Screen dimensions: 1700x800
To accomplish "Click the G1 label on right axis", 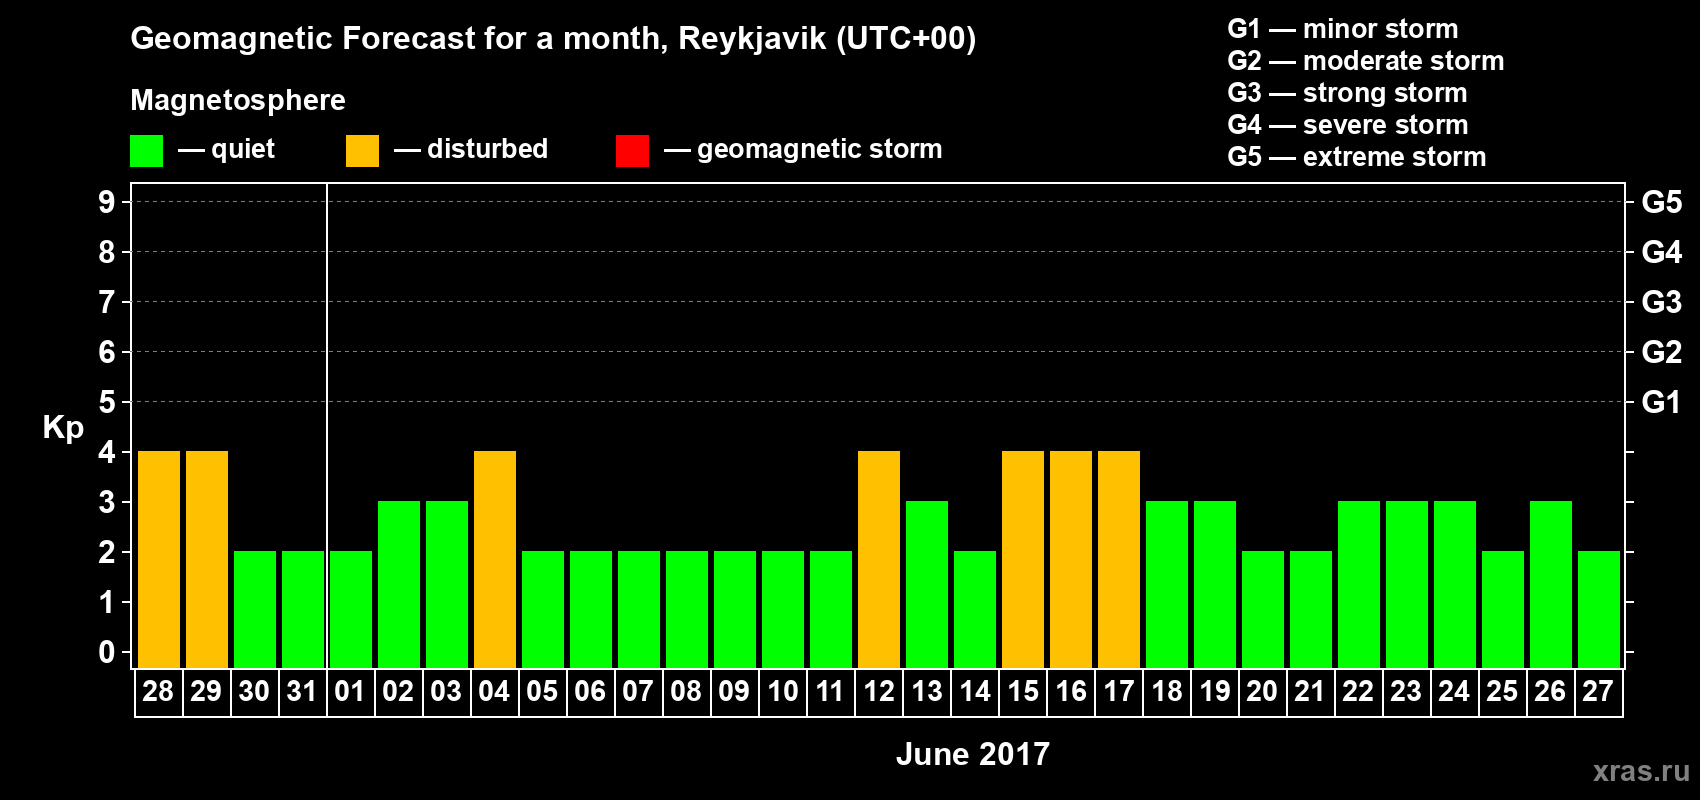I will click(x=1661, y=402).
